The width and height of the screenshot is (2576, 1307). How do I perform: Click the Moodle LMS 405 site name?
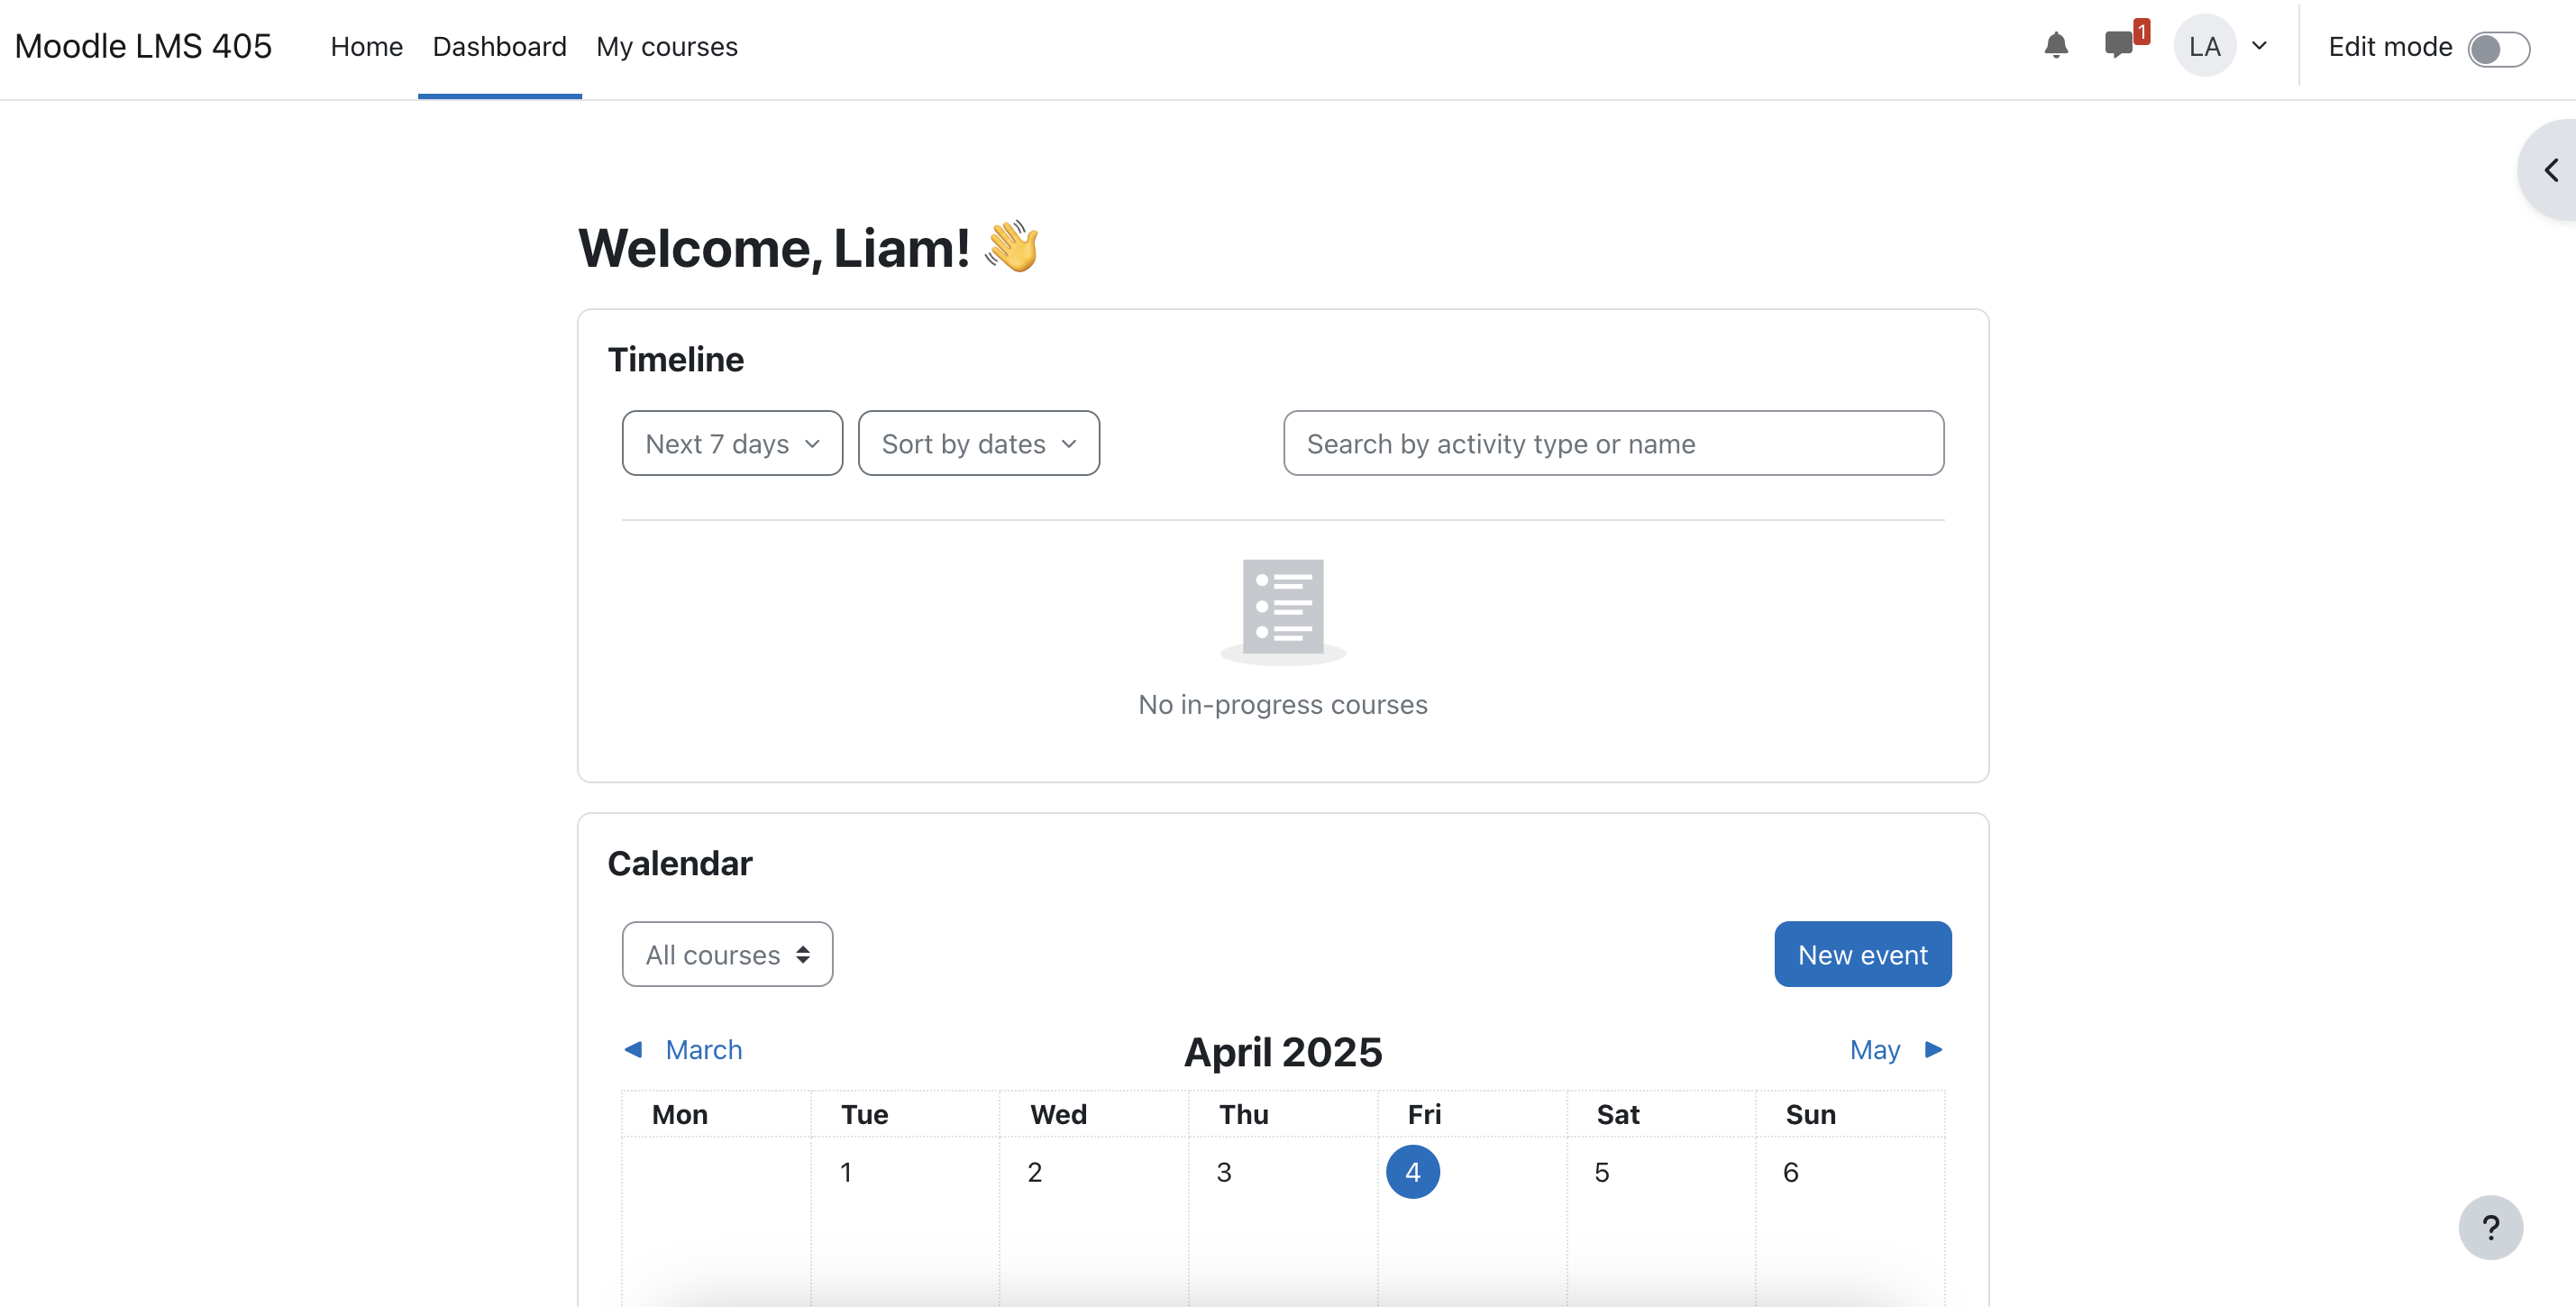(143, 46)
